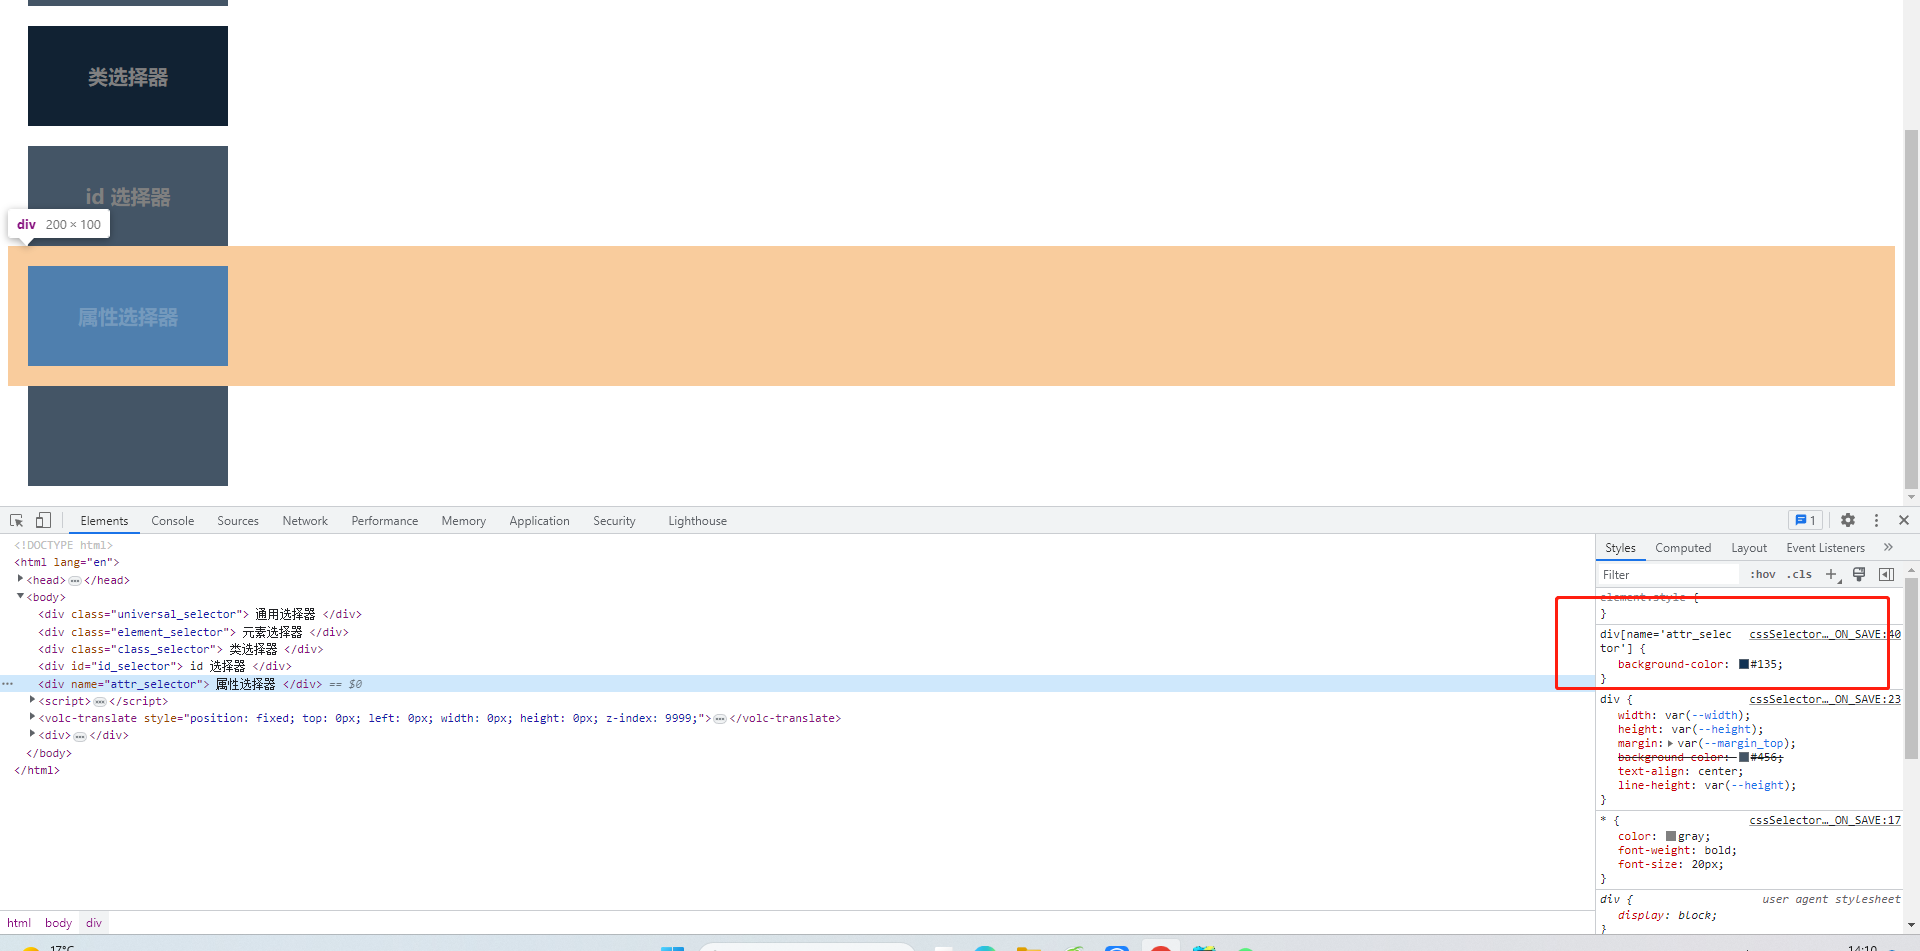
Task: Open the Sources tab
Action: 237,520
